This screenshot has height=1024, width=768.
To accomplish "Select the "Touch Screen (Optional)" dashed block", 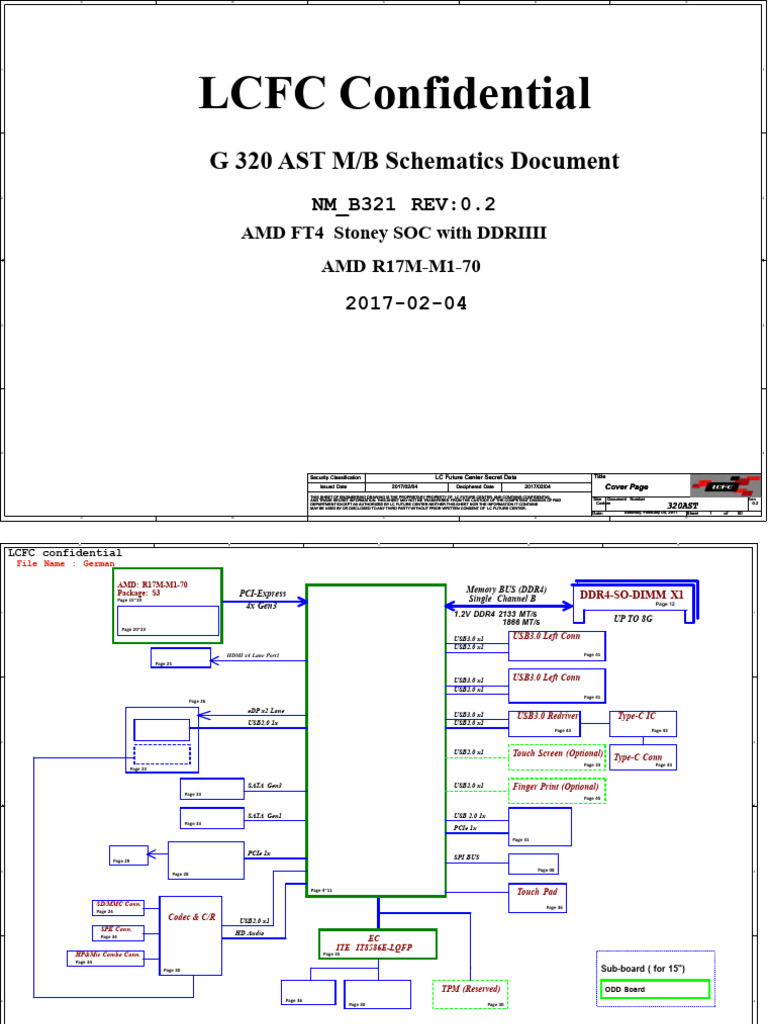I will click(557, 757).
